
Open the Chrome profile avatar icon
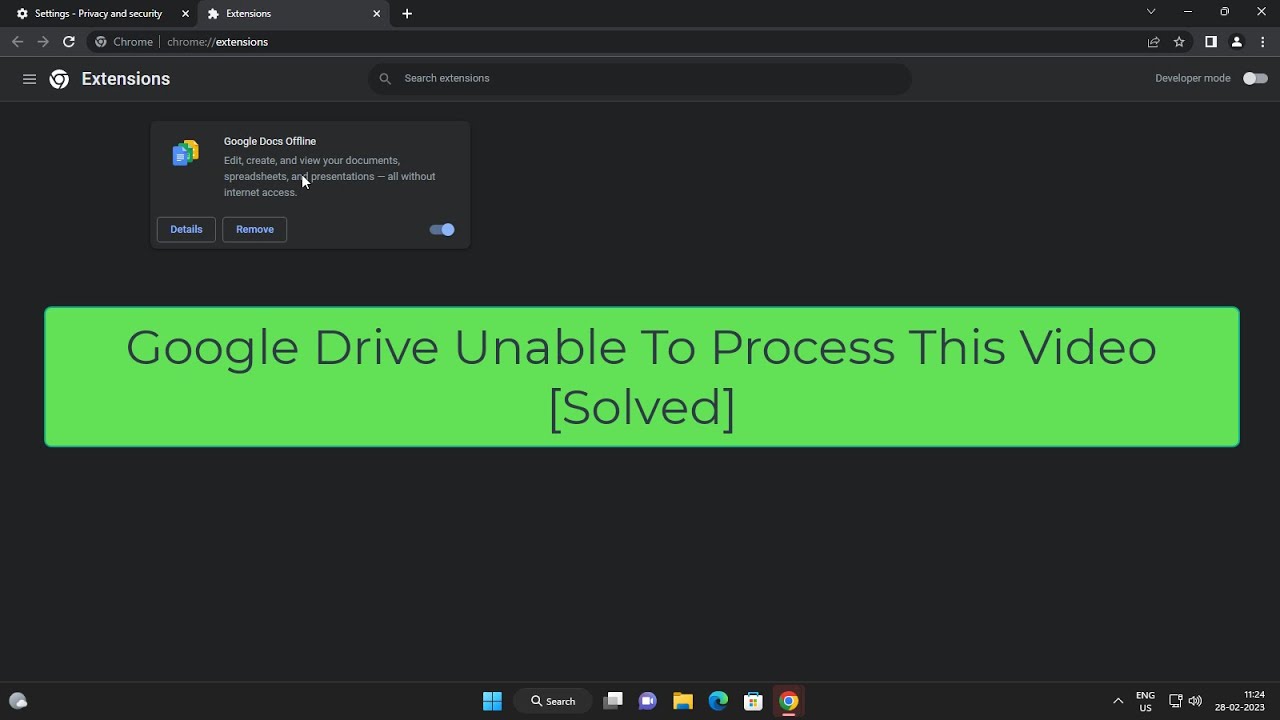click(1236, 42)
